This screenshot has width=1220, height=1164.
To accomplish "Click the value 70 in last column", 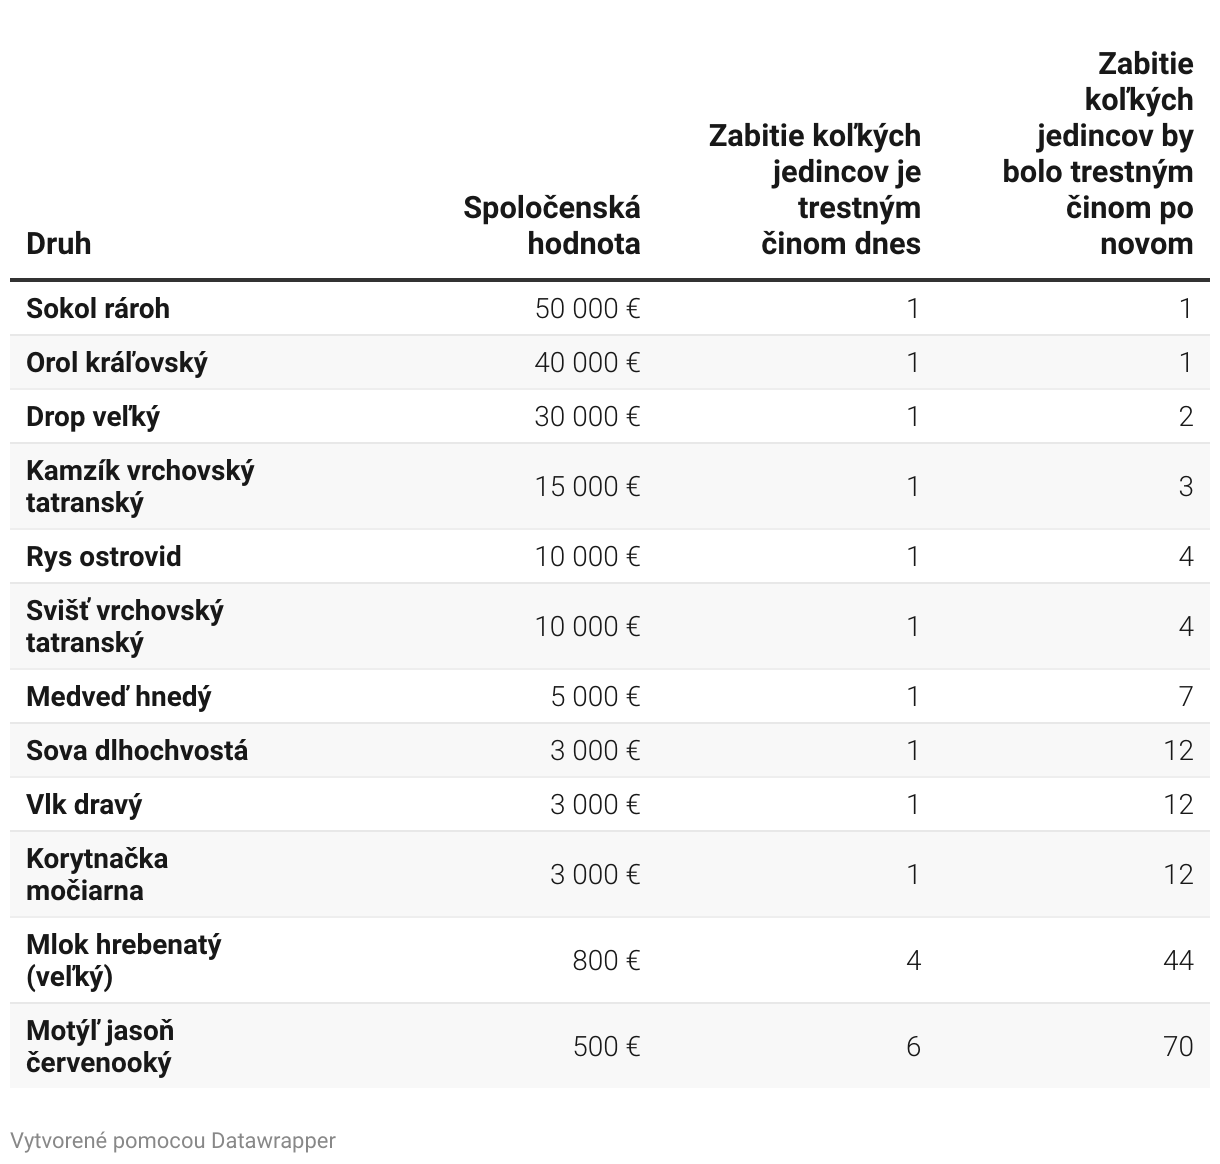I will coord(1179,1046).
